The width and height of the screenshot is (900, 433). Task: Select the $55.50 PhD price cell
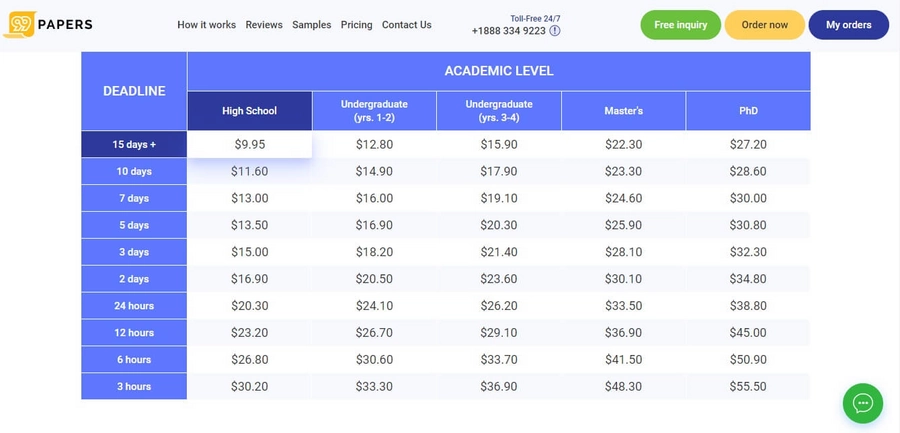(748, 386)
